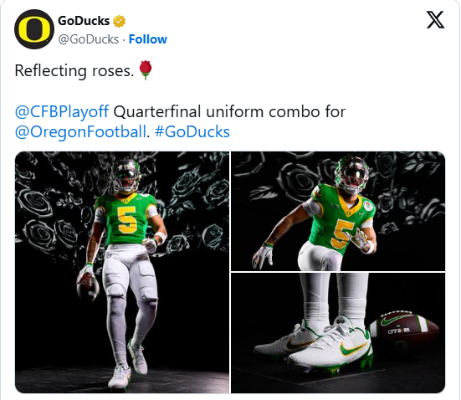Viewport: 461px width, 400px height.
Task: Open the GoDucks display name
Action: tap(84, 21)
